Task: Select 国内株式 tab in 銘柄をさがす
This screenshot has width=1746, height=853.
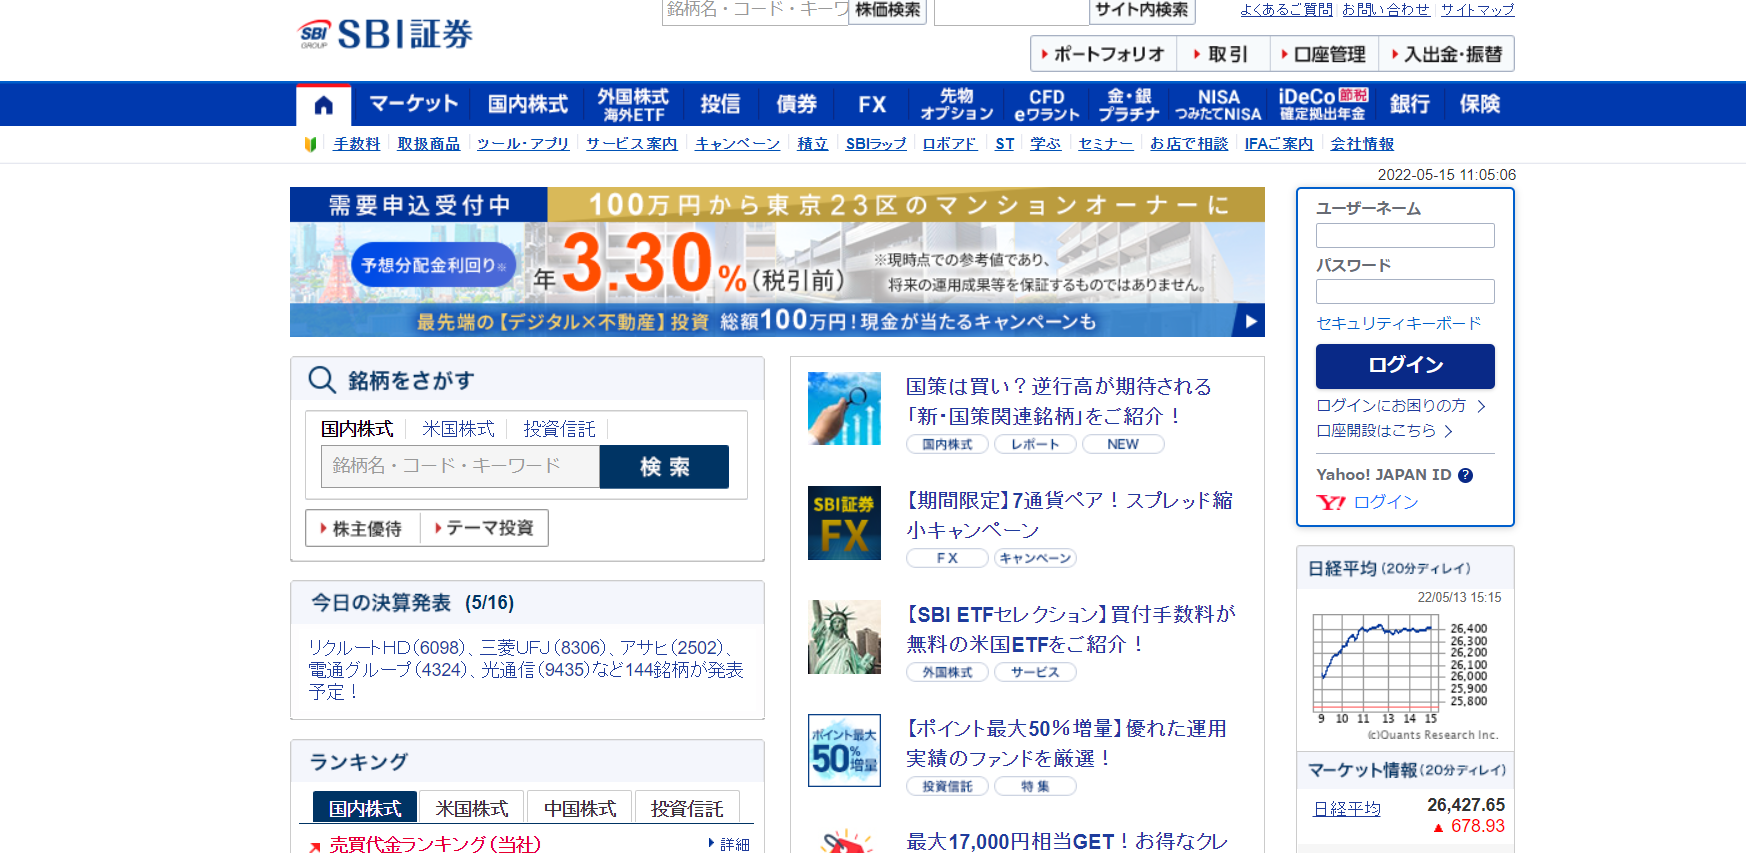Action: tap(357, 429)
